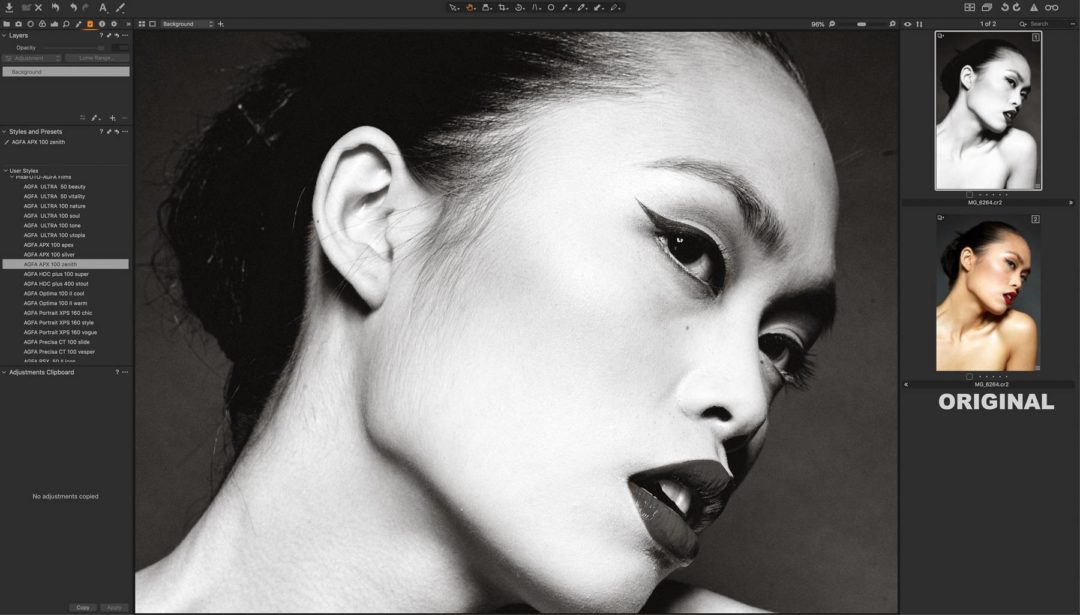Toggle browser visibility eye icon
This screenshot has width=1080, height=615.
coord(908,23)
